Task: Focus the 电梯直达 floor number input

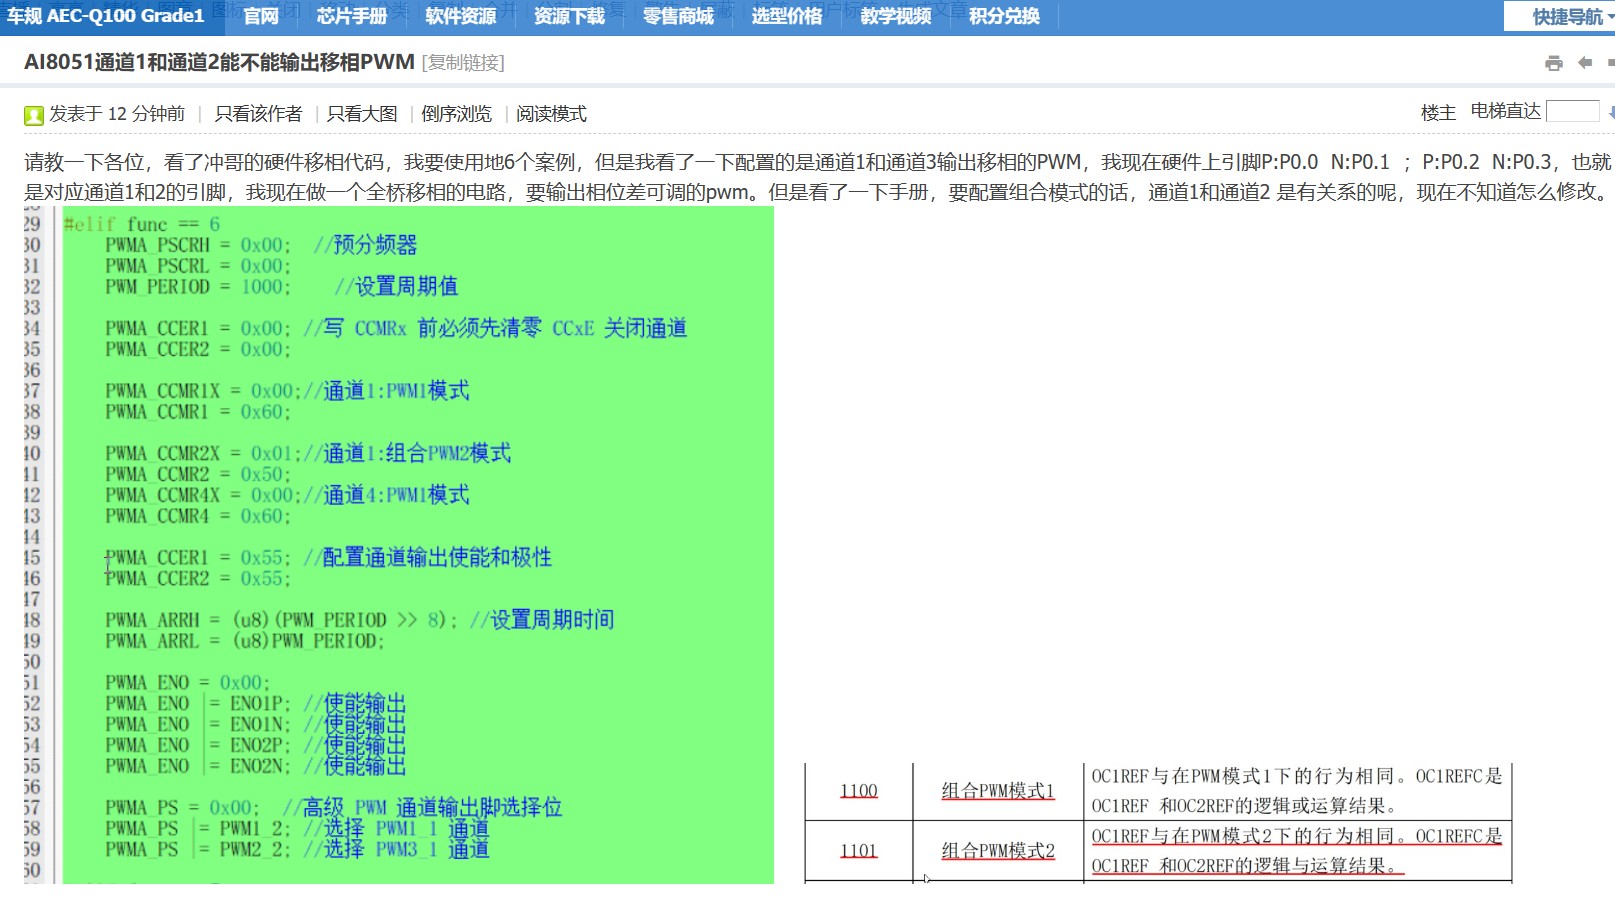Action: (1573, 111)
